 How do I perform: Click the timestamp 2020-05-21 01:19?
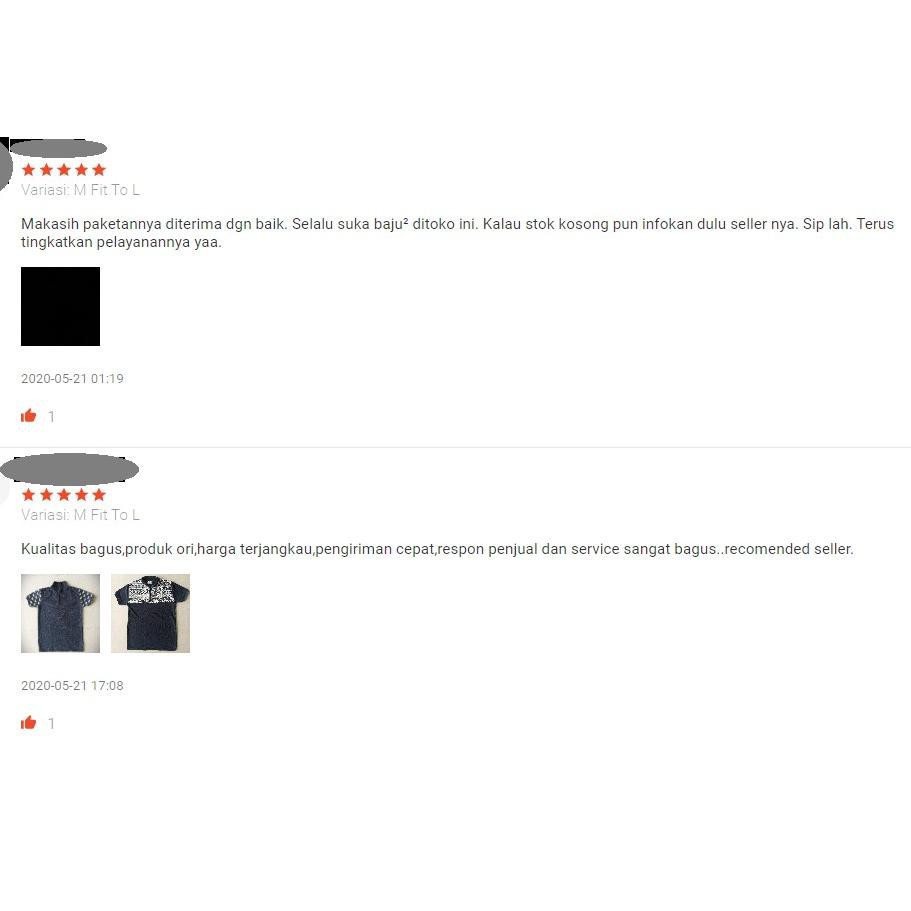72,378
